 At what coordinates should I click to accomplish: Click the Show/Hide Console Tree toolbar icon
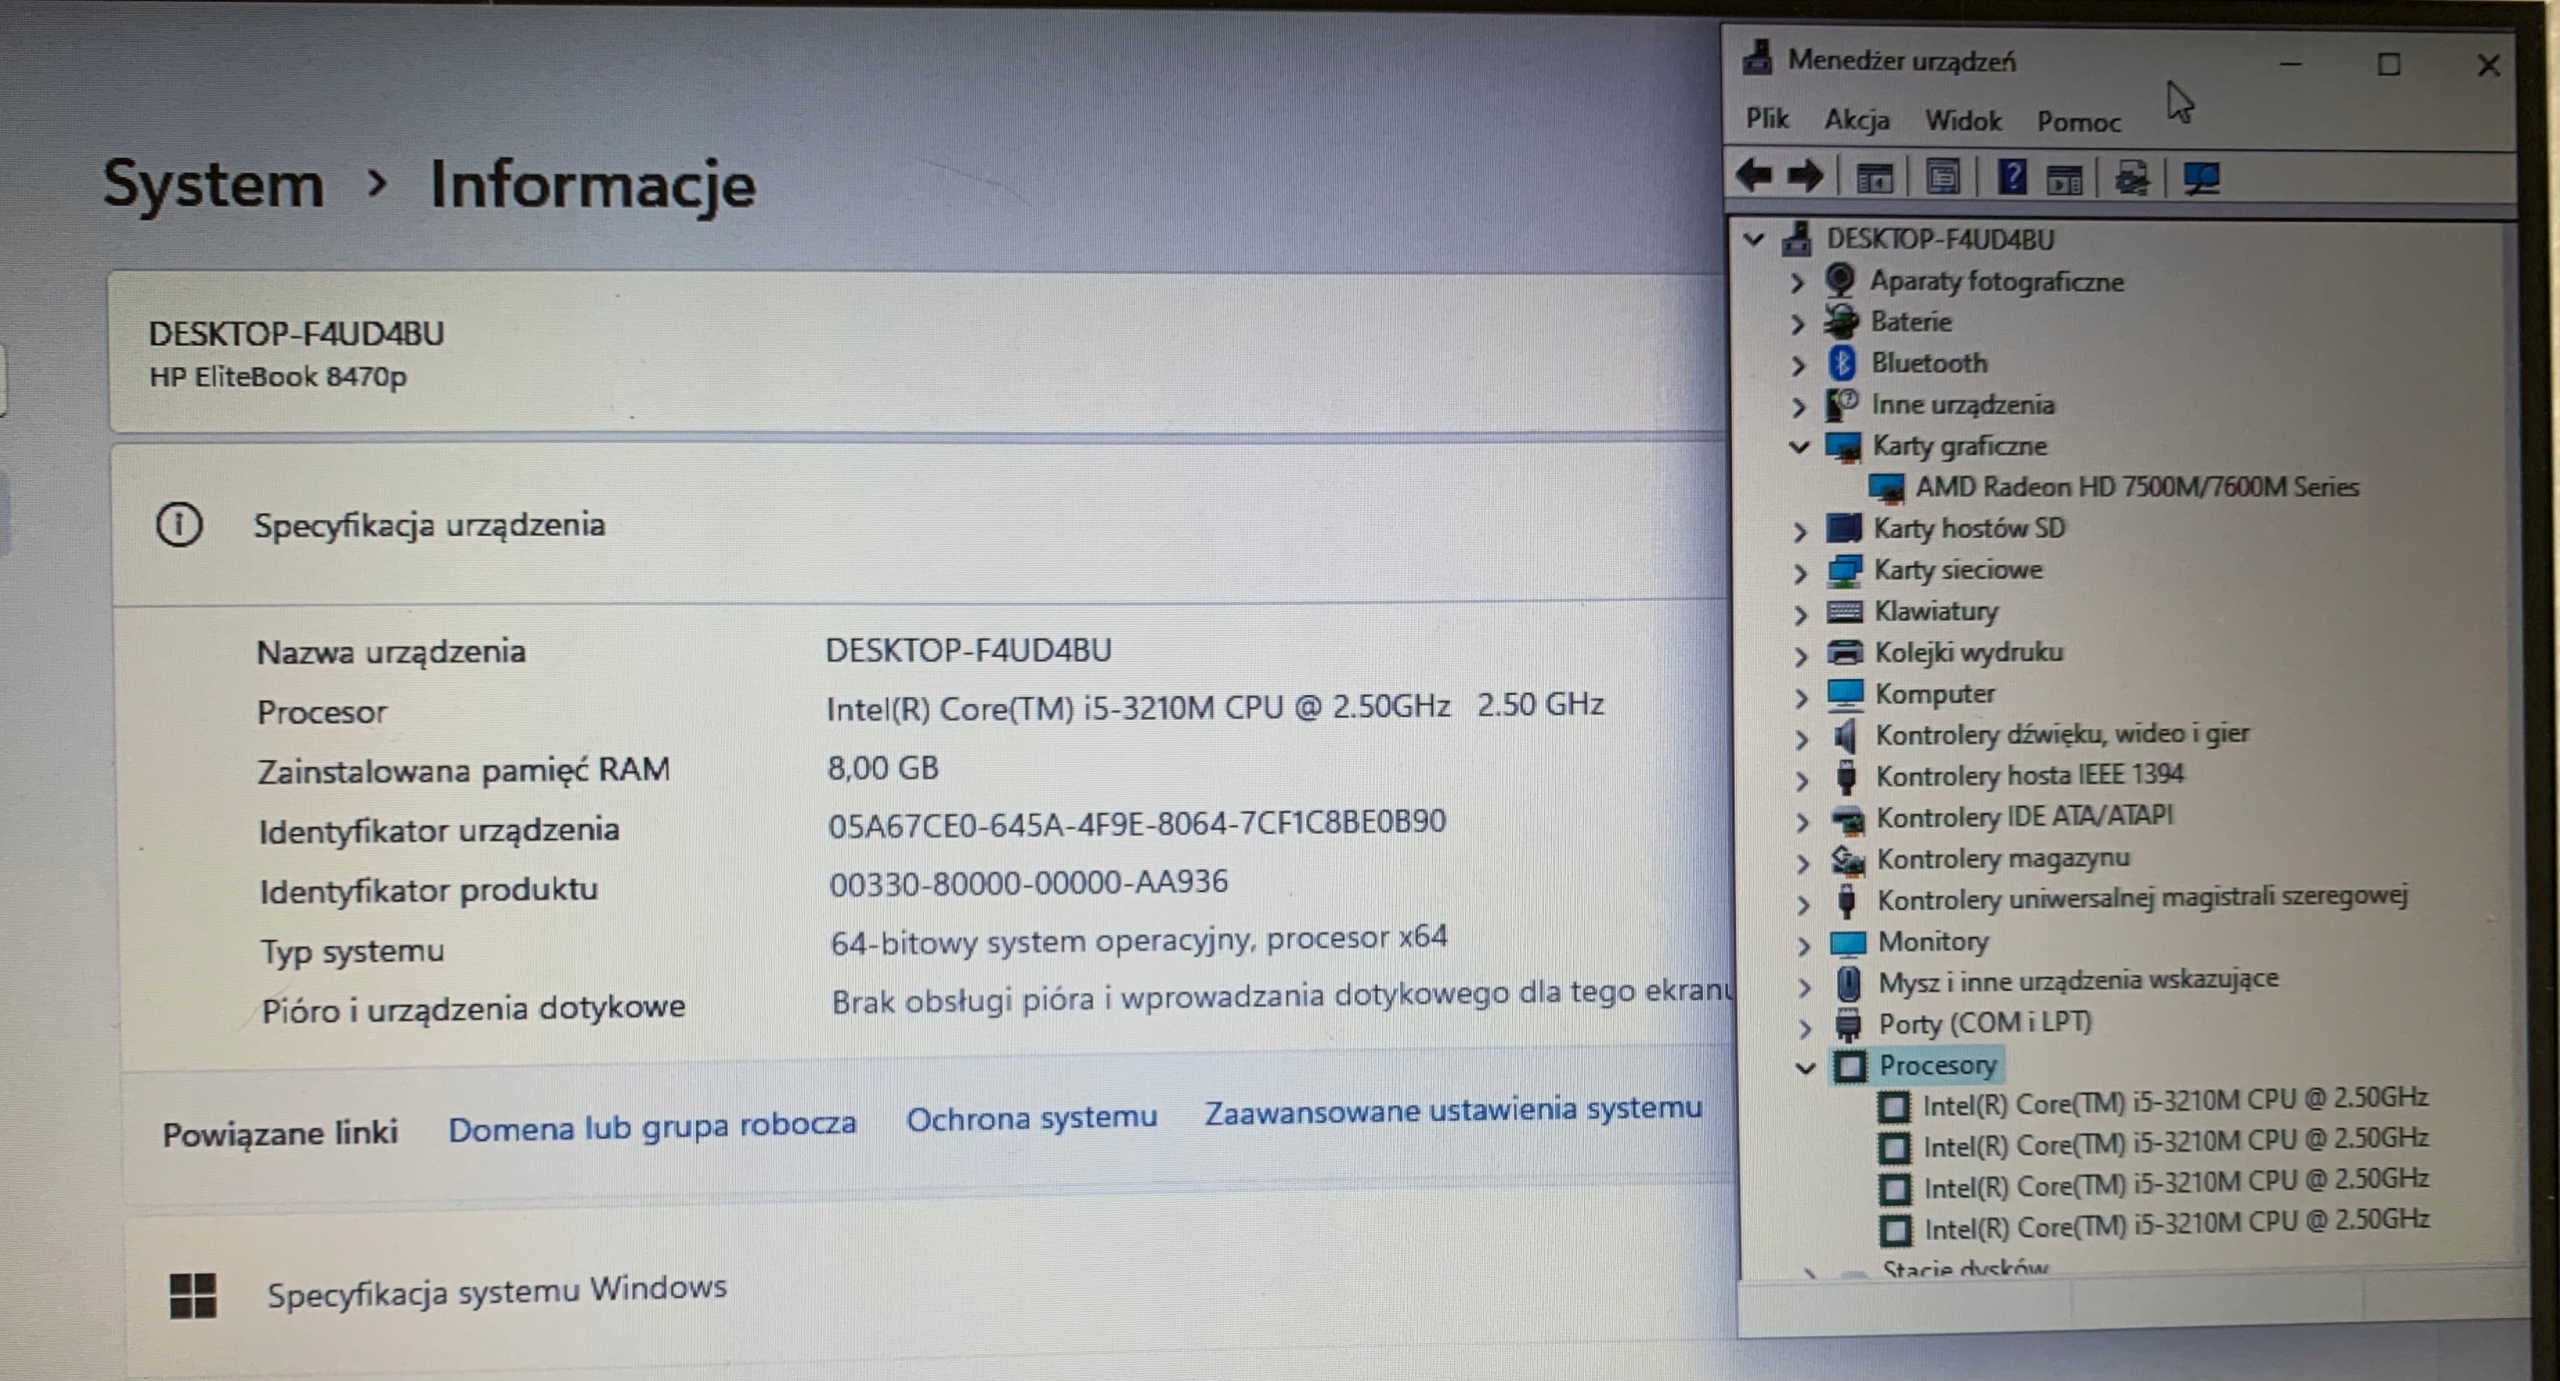pyautogui.click(x=1874, y=179)
